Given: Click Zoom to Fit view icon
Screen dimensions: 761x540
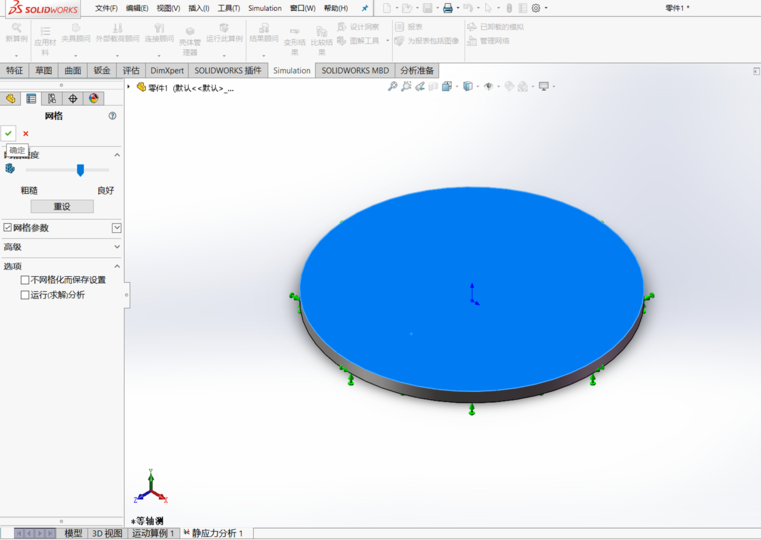Looking at the screenshot, I should click(392, 86).
